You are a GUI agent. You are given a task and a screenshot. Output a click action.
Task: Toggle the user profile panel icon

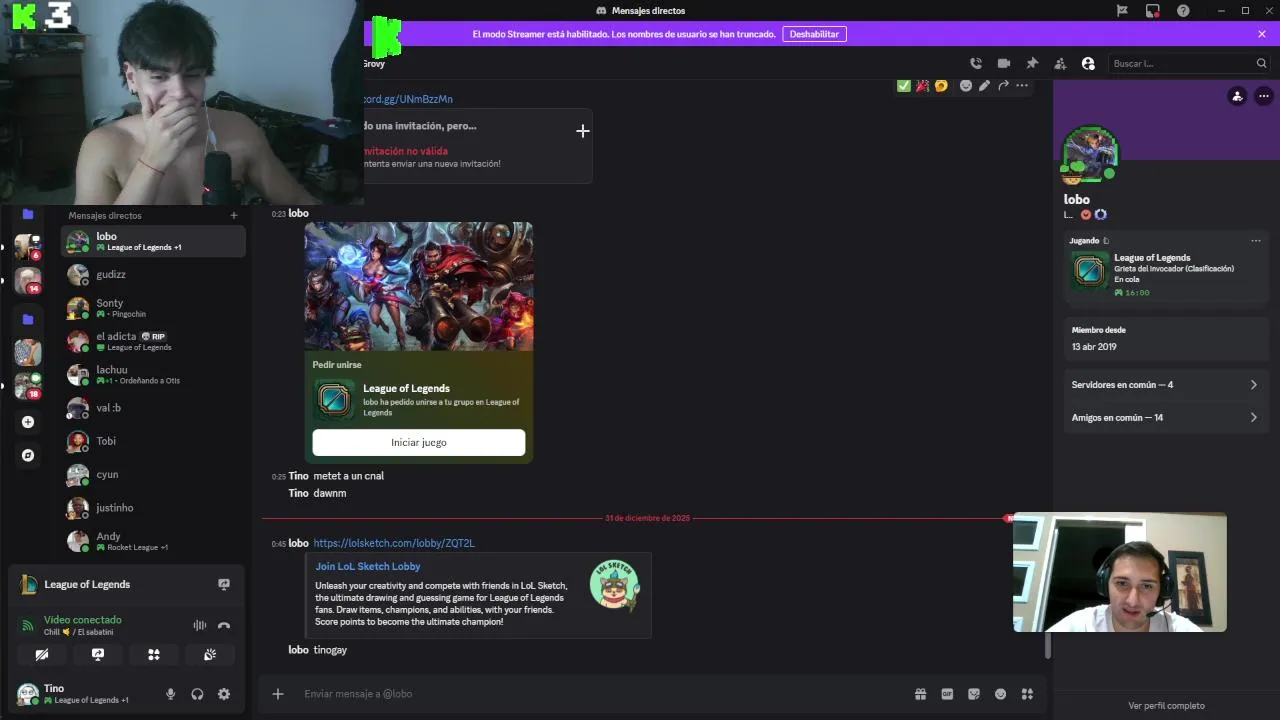click(x=1088, y=63)
